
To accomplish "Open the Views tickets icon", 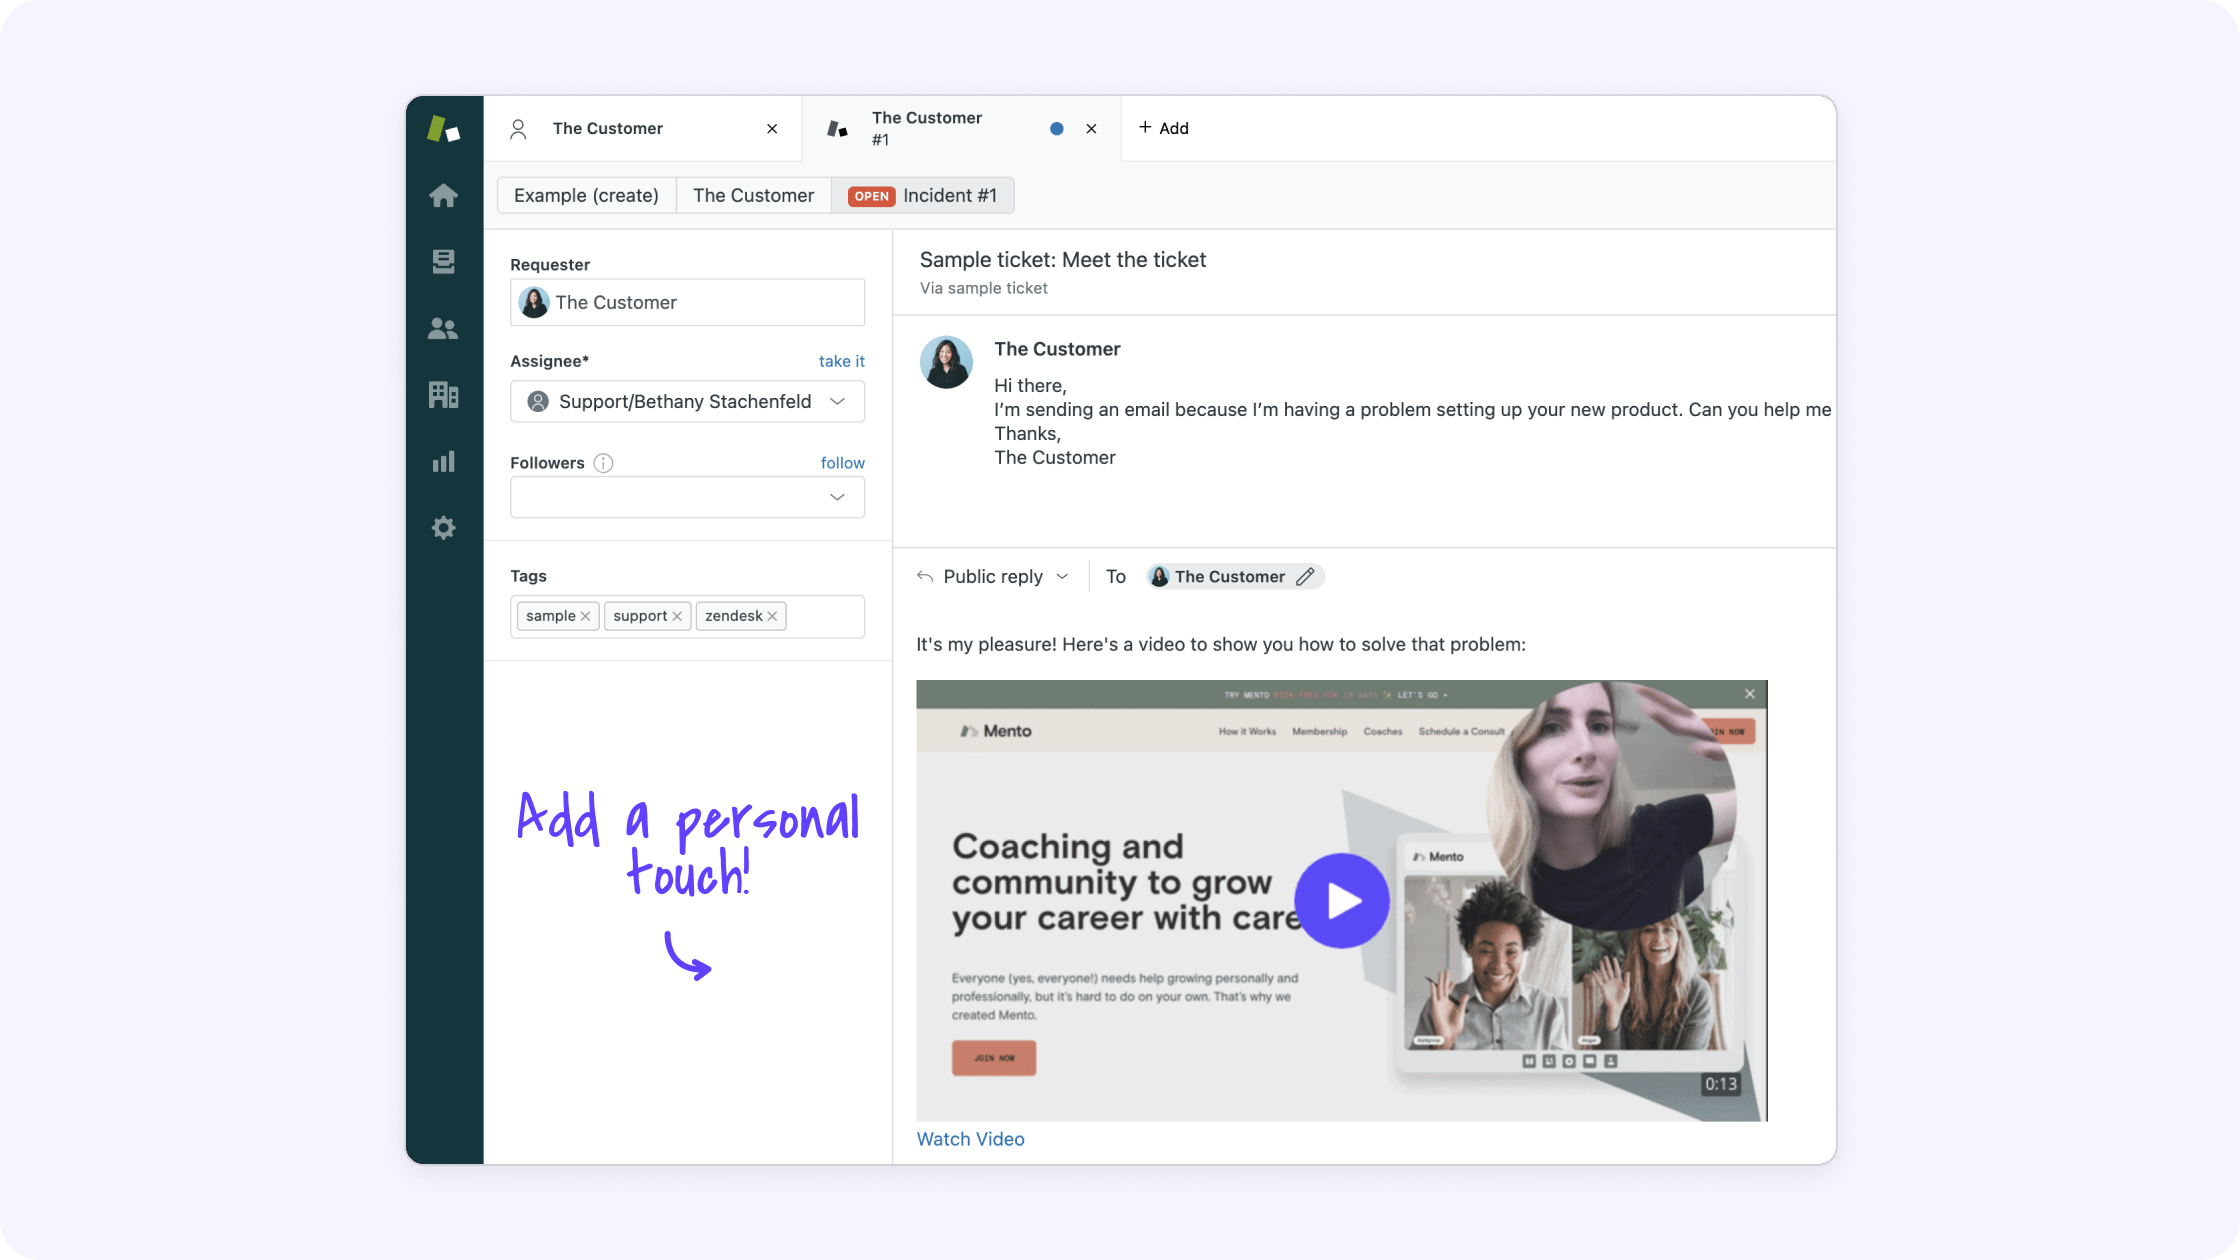I will [443, 261].
